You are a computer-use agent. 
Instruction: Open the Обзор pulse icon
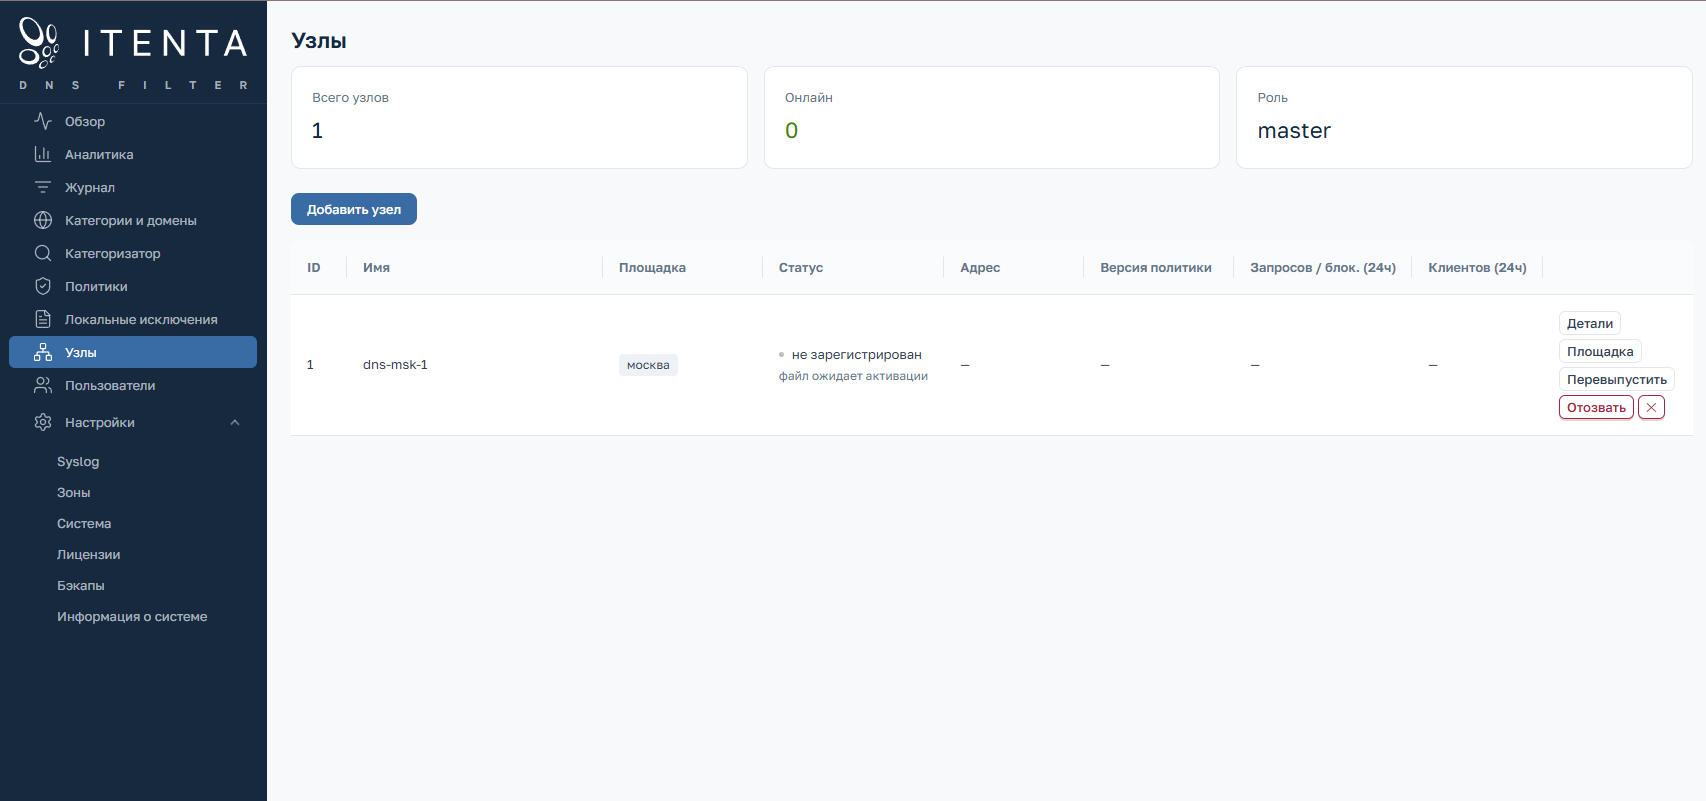[43, 121]
